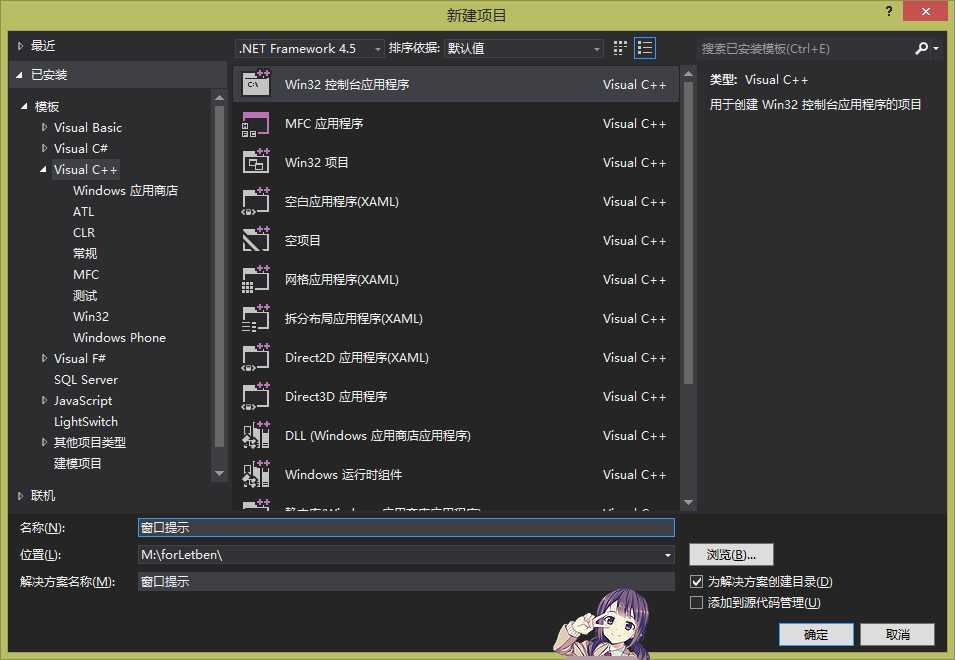Select the Win32 项目 template icon

256,163
